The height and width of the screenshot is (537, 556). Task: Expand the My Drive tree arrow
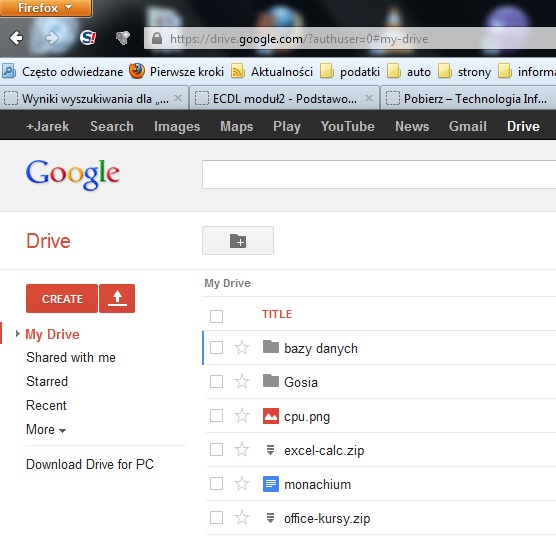click(17, 333)
